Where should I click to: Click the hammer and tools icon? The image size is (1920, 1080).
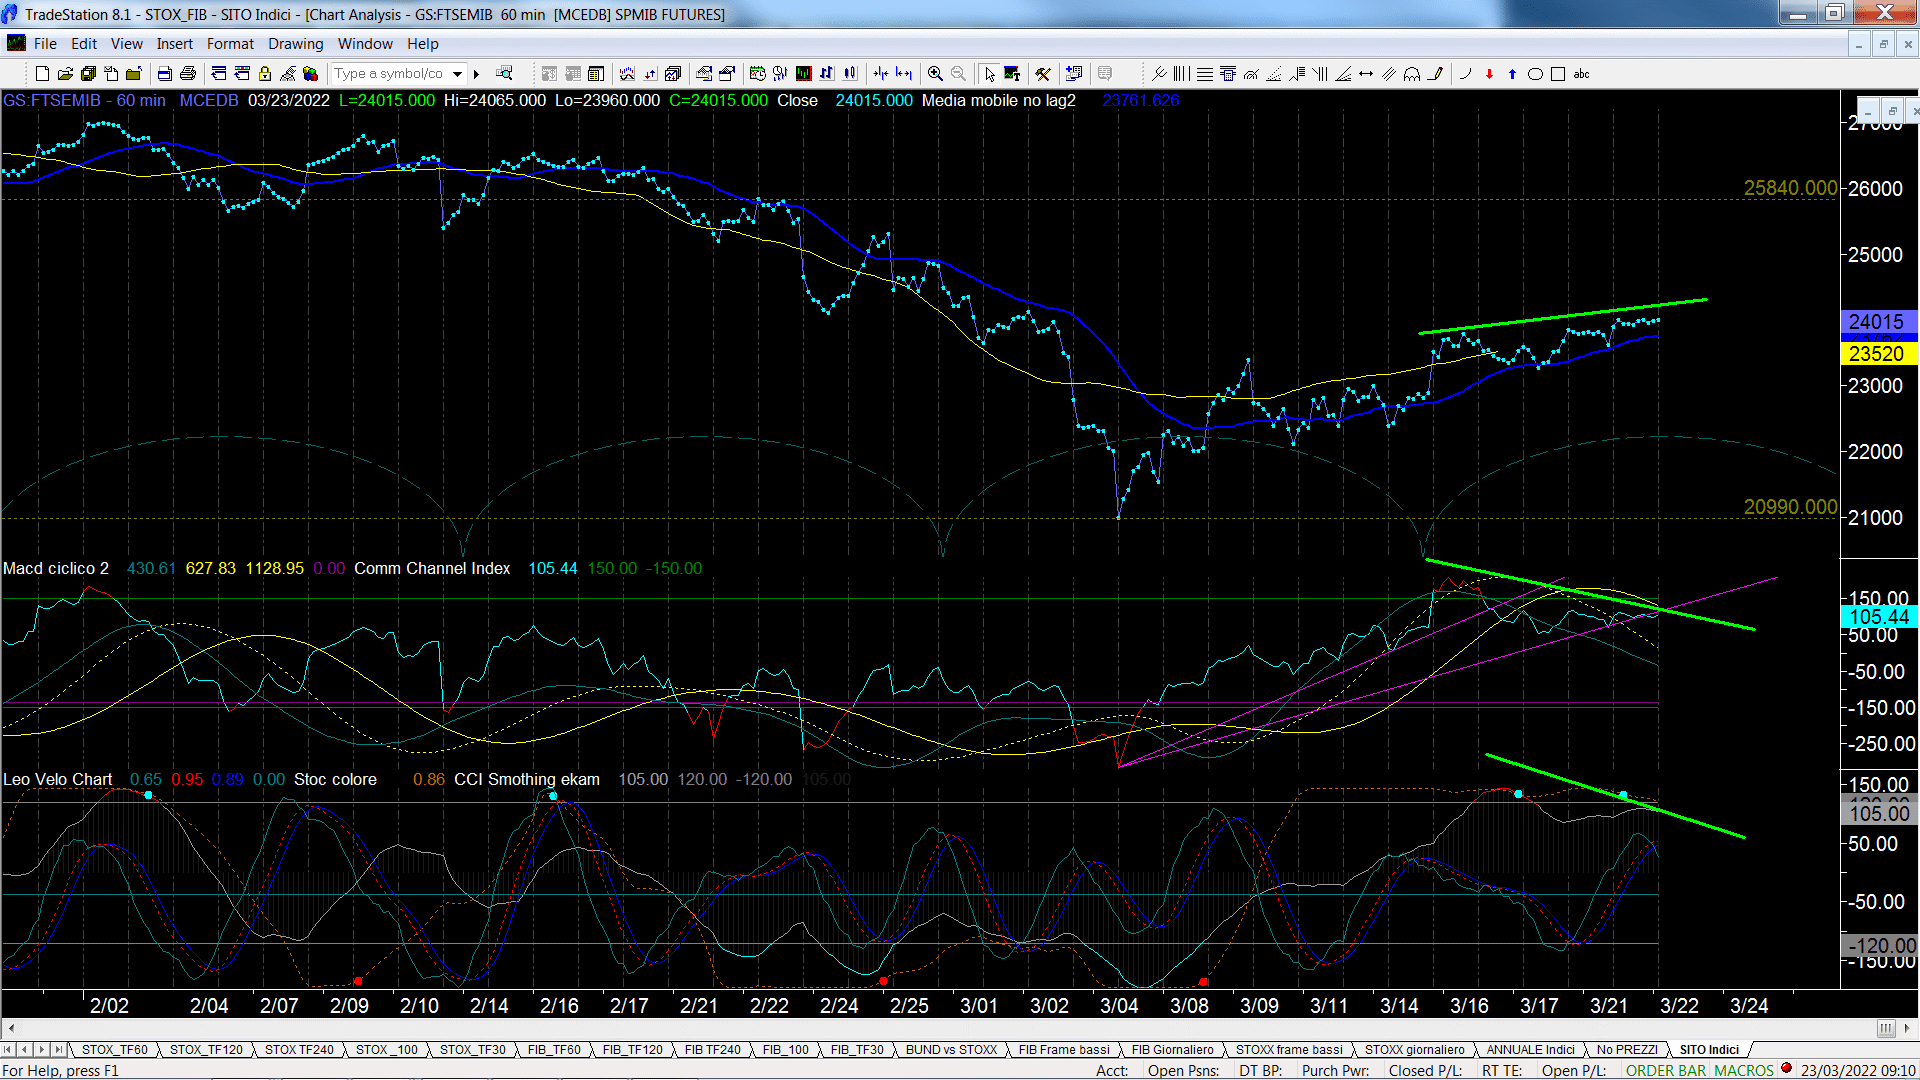click(x=1042, y=74)
